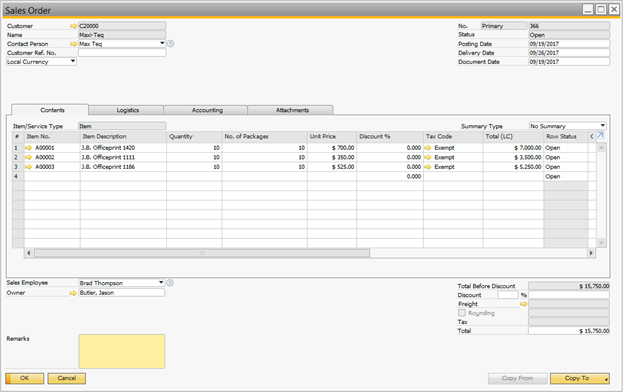
Task: Click the Discount % column header
Action: 390,137
